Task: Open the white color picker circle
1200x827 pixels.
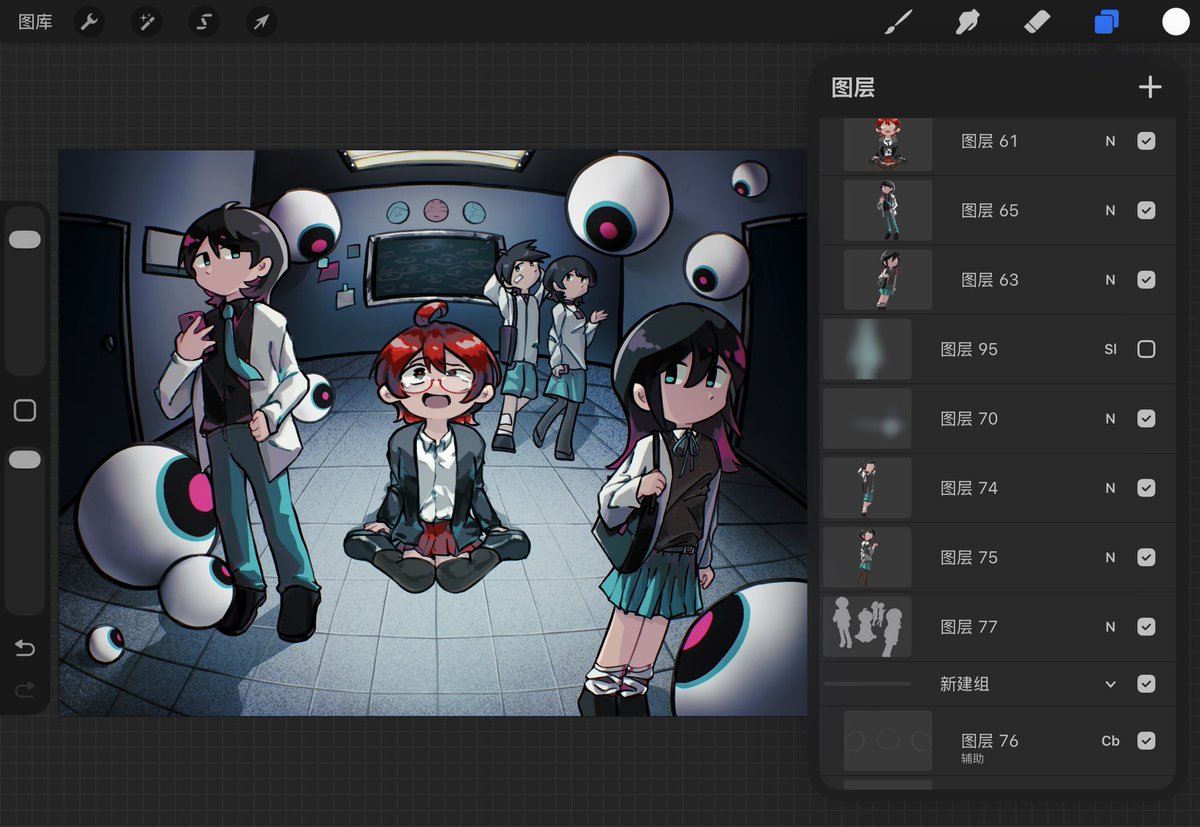Action: coord(1175,22)
